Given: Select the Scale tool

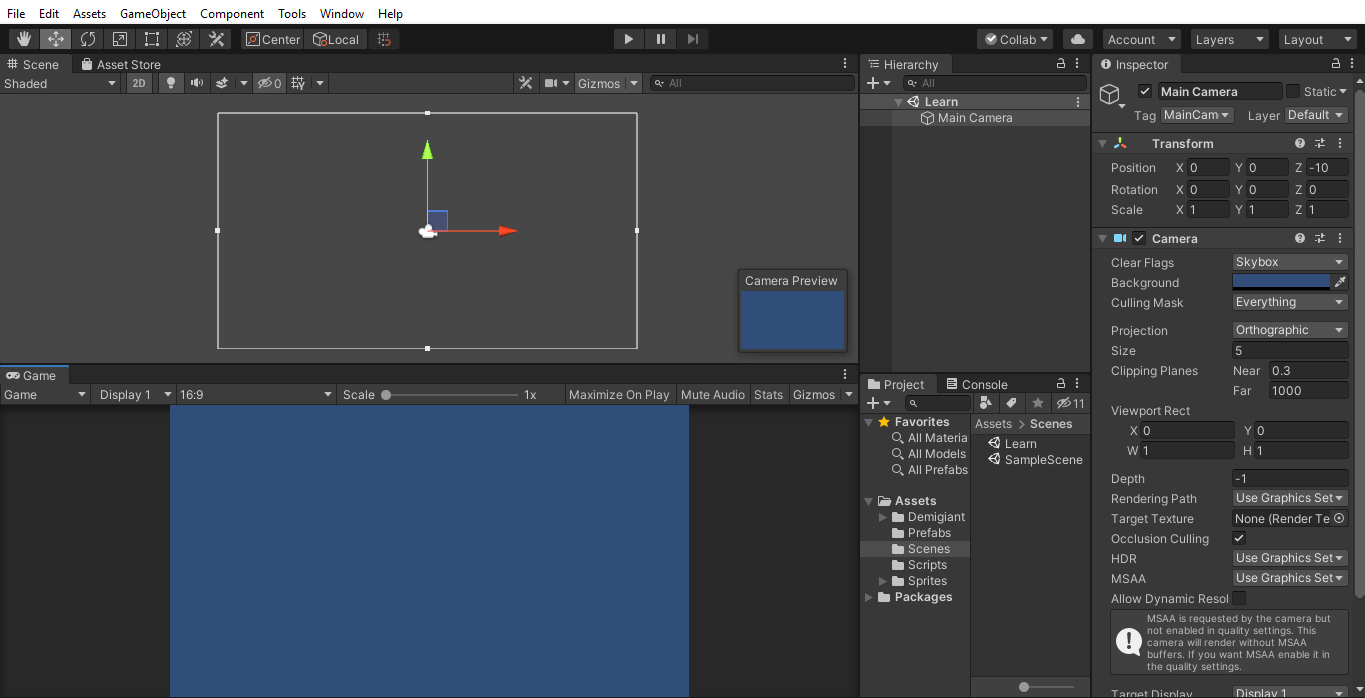Looking at the screenshot, I should point(120,39).
